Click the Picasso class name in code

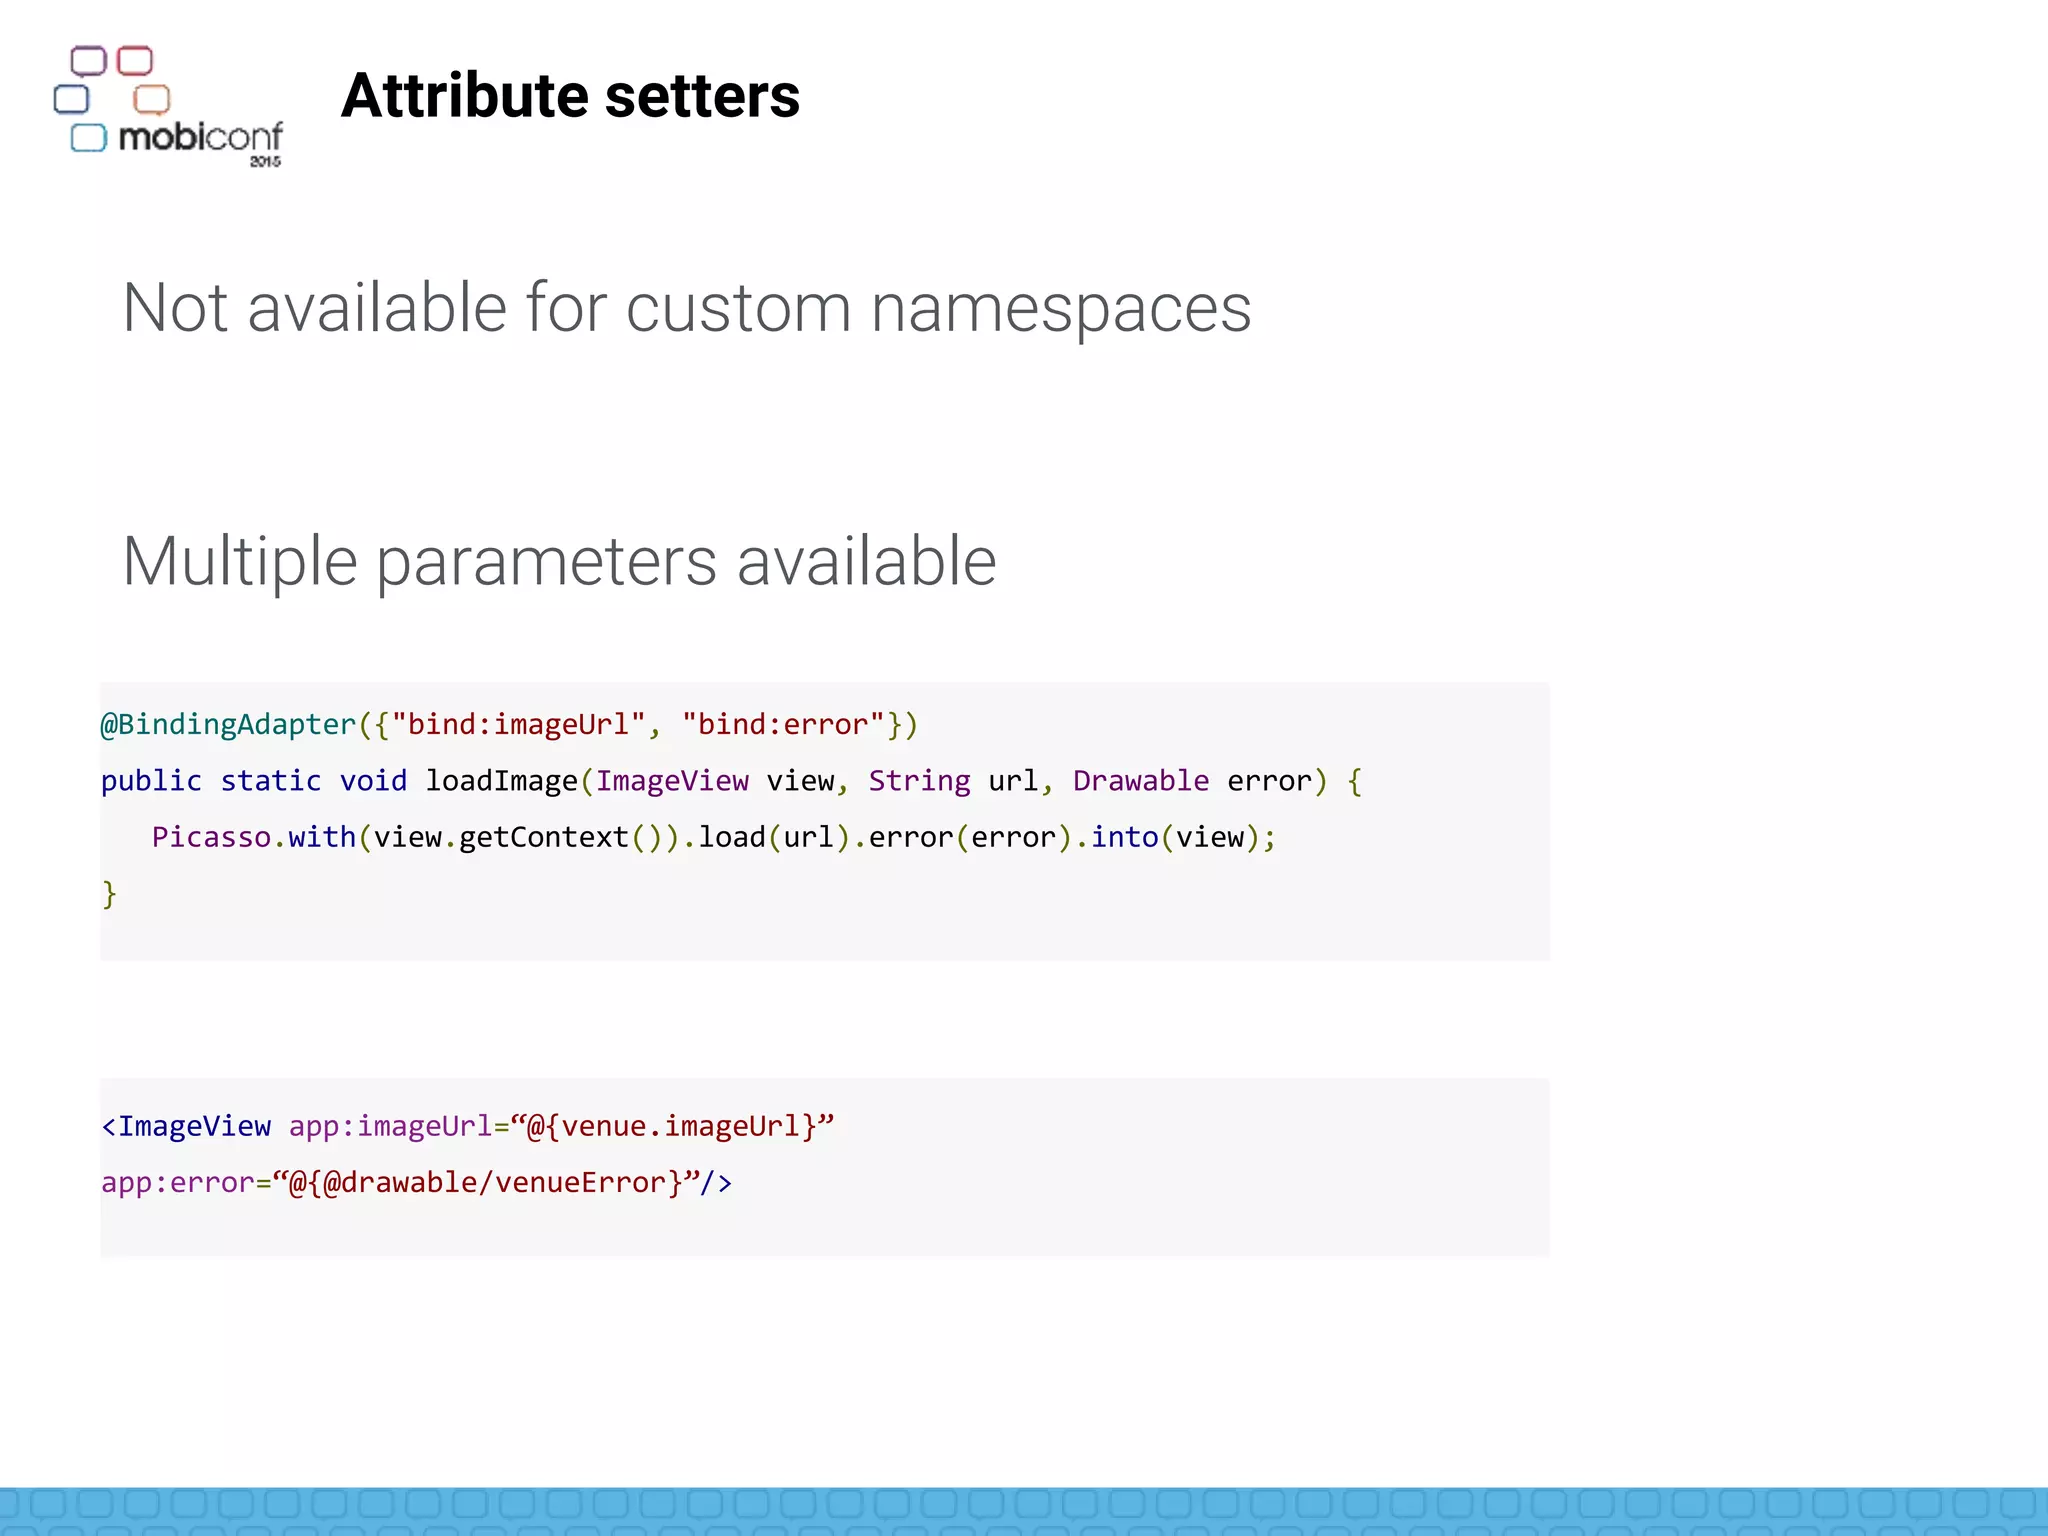211,837
